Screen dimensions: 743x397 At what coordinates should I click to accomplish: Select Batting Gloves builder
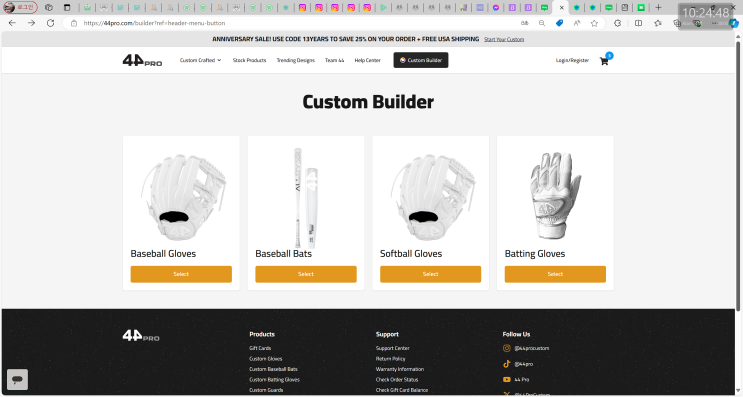click(555, 274)
